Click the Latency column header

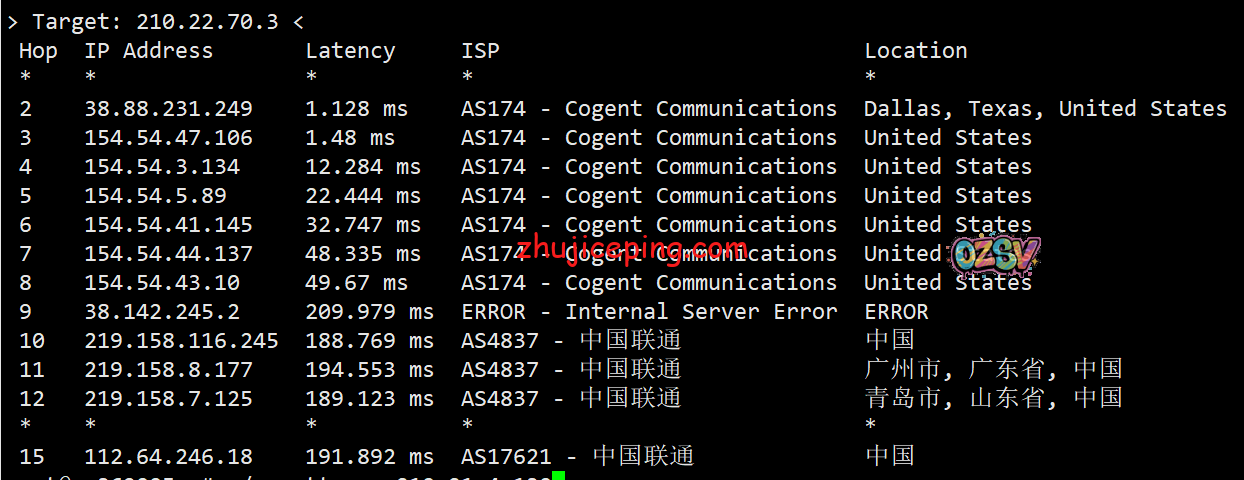350,51
